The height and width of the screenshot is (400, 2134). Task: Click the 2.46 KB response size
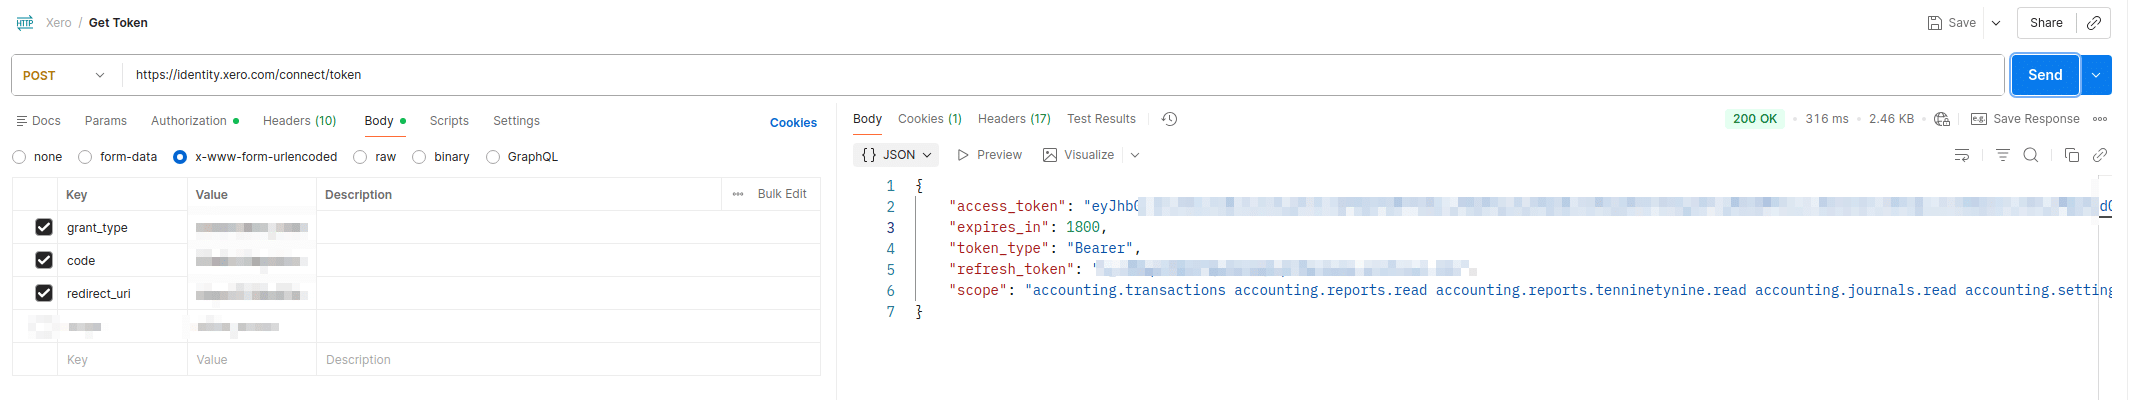pyautogui.click(x=1891, y=119)
